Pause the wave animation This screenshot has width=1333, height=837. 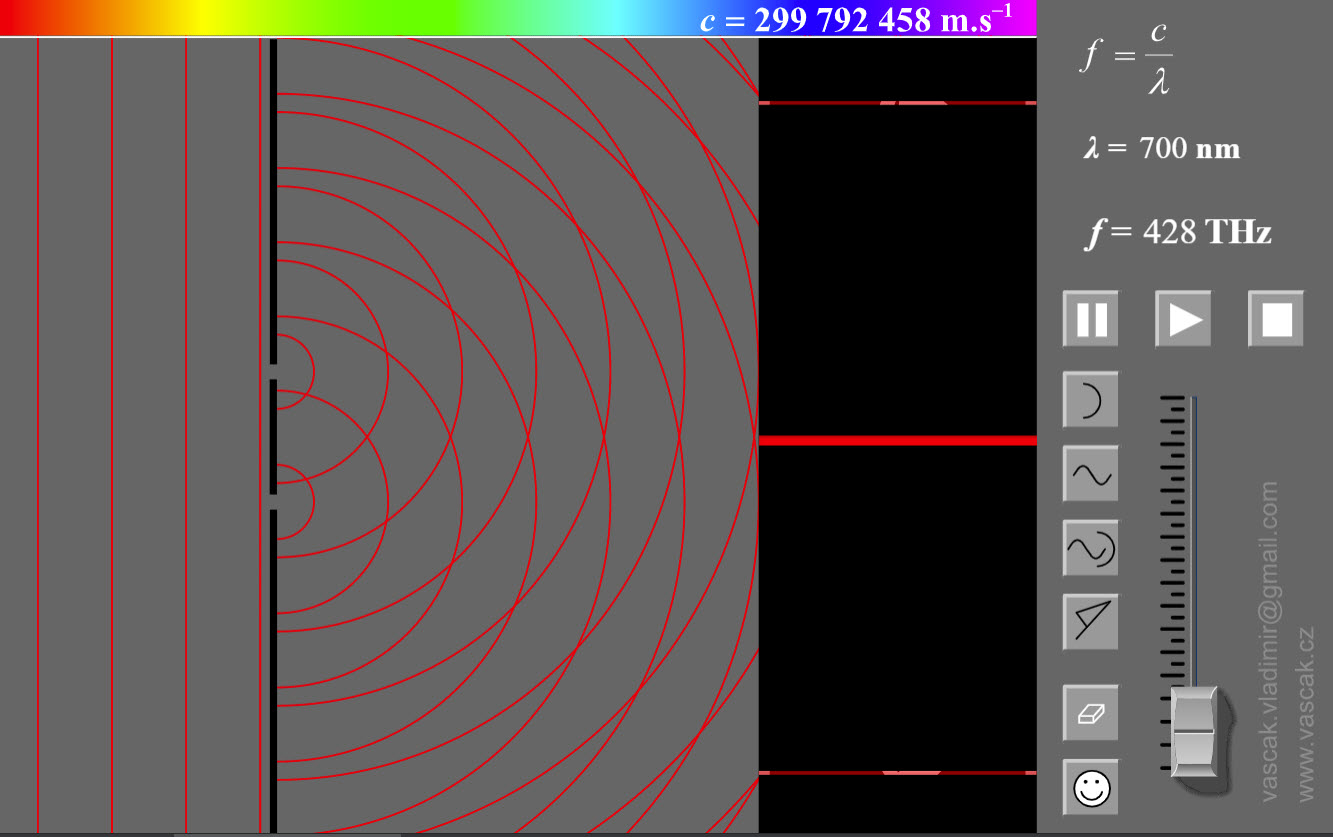1090,320
